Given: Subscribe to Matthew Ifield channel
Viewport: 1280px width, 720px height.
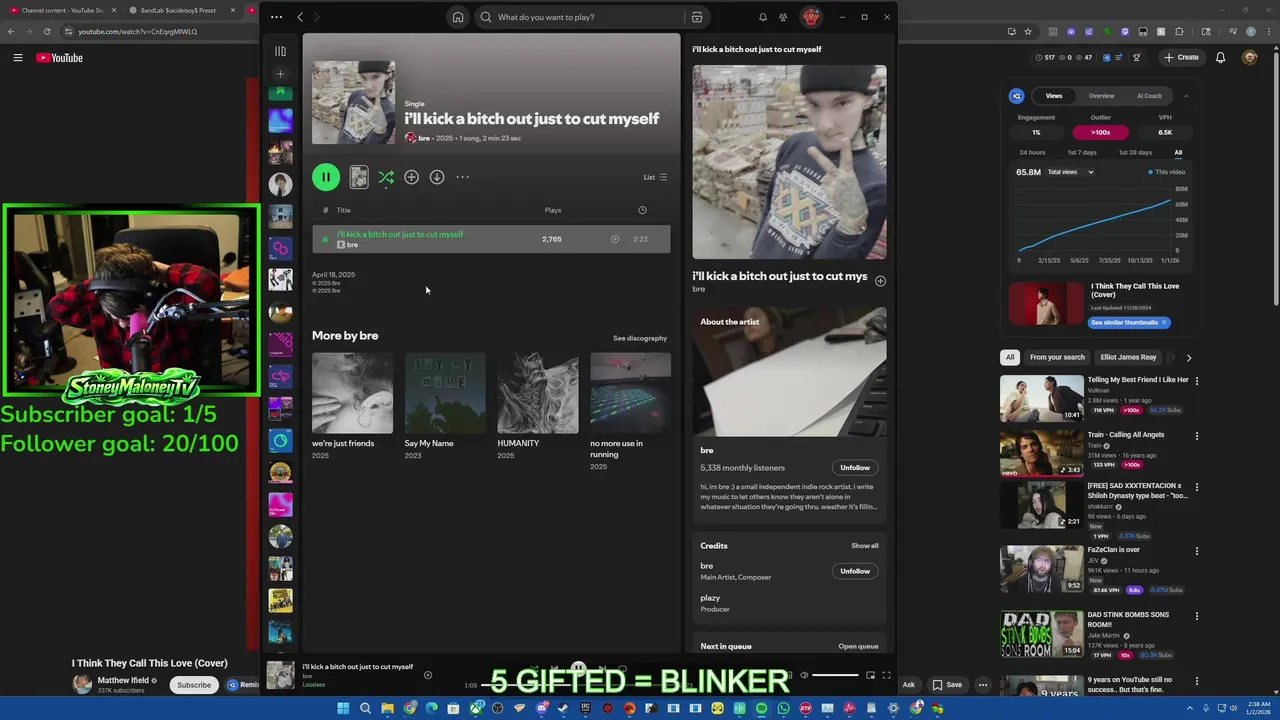Looking at the screenshot, I should point(194,685).
